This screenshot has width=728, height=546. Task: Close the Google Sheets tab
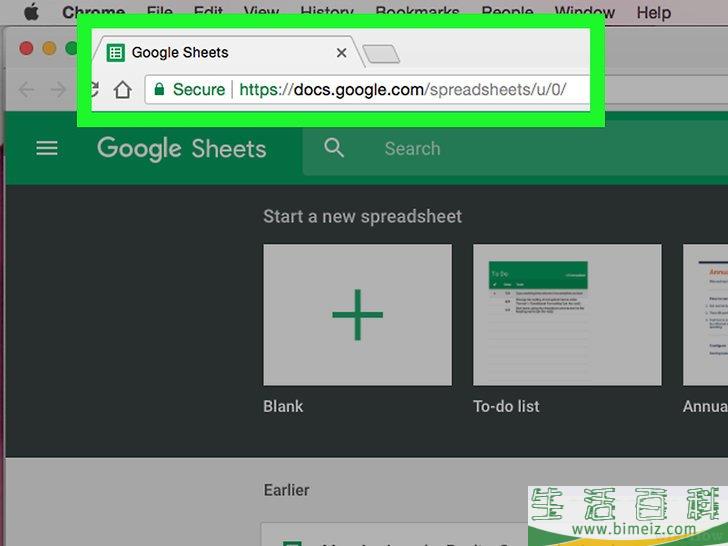tap(341, 53)
